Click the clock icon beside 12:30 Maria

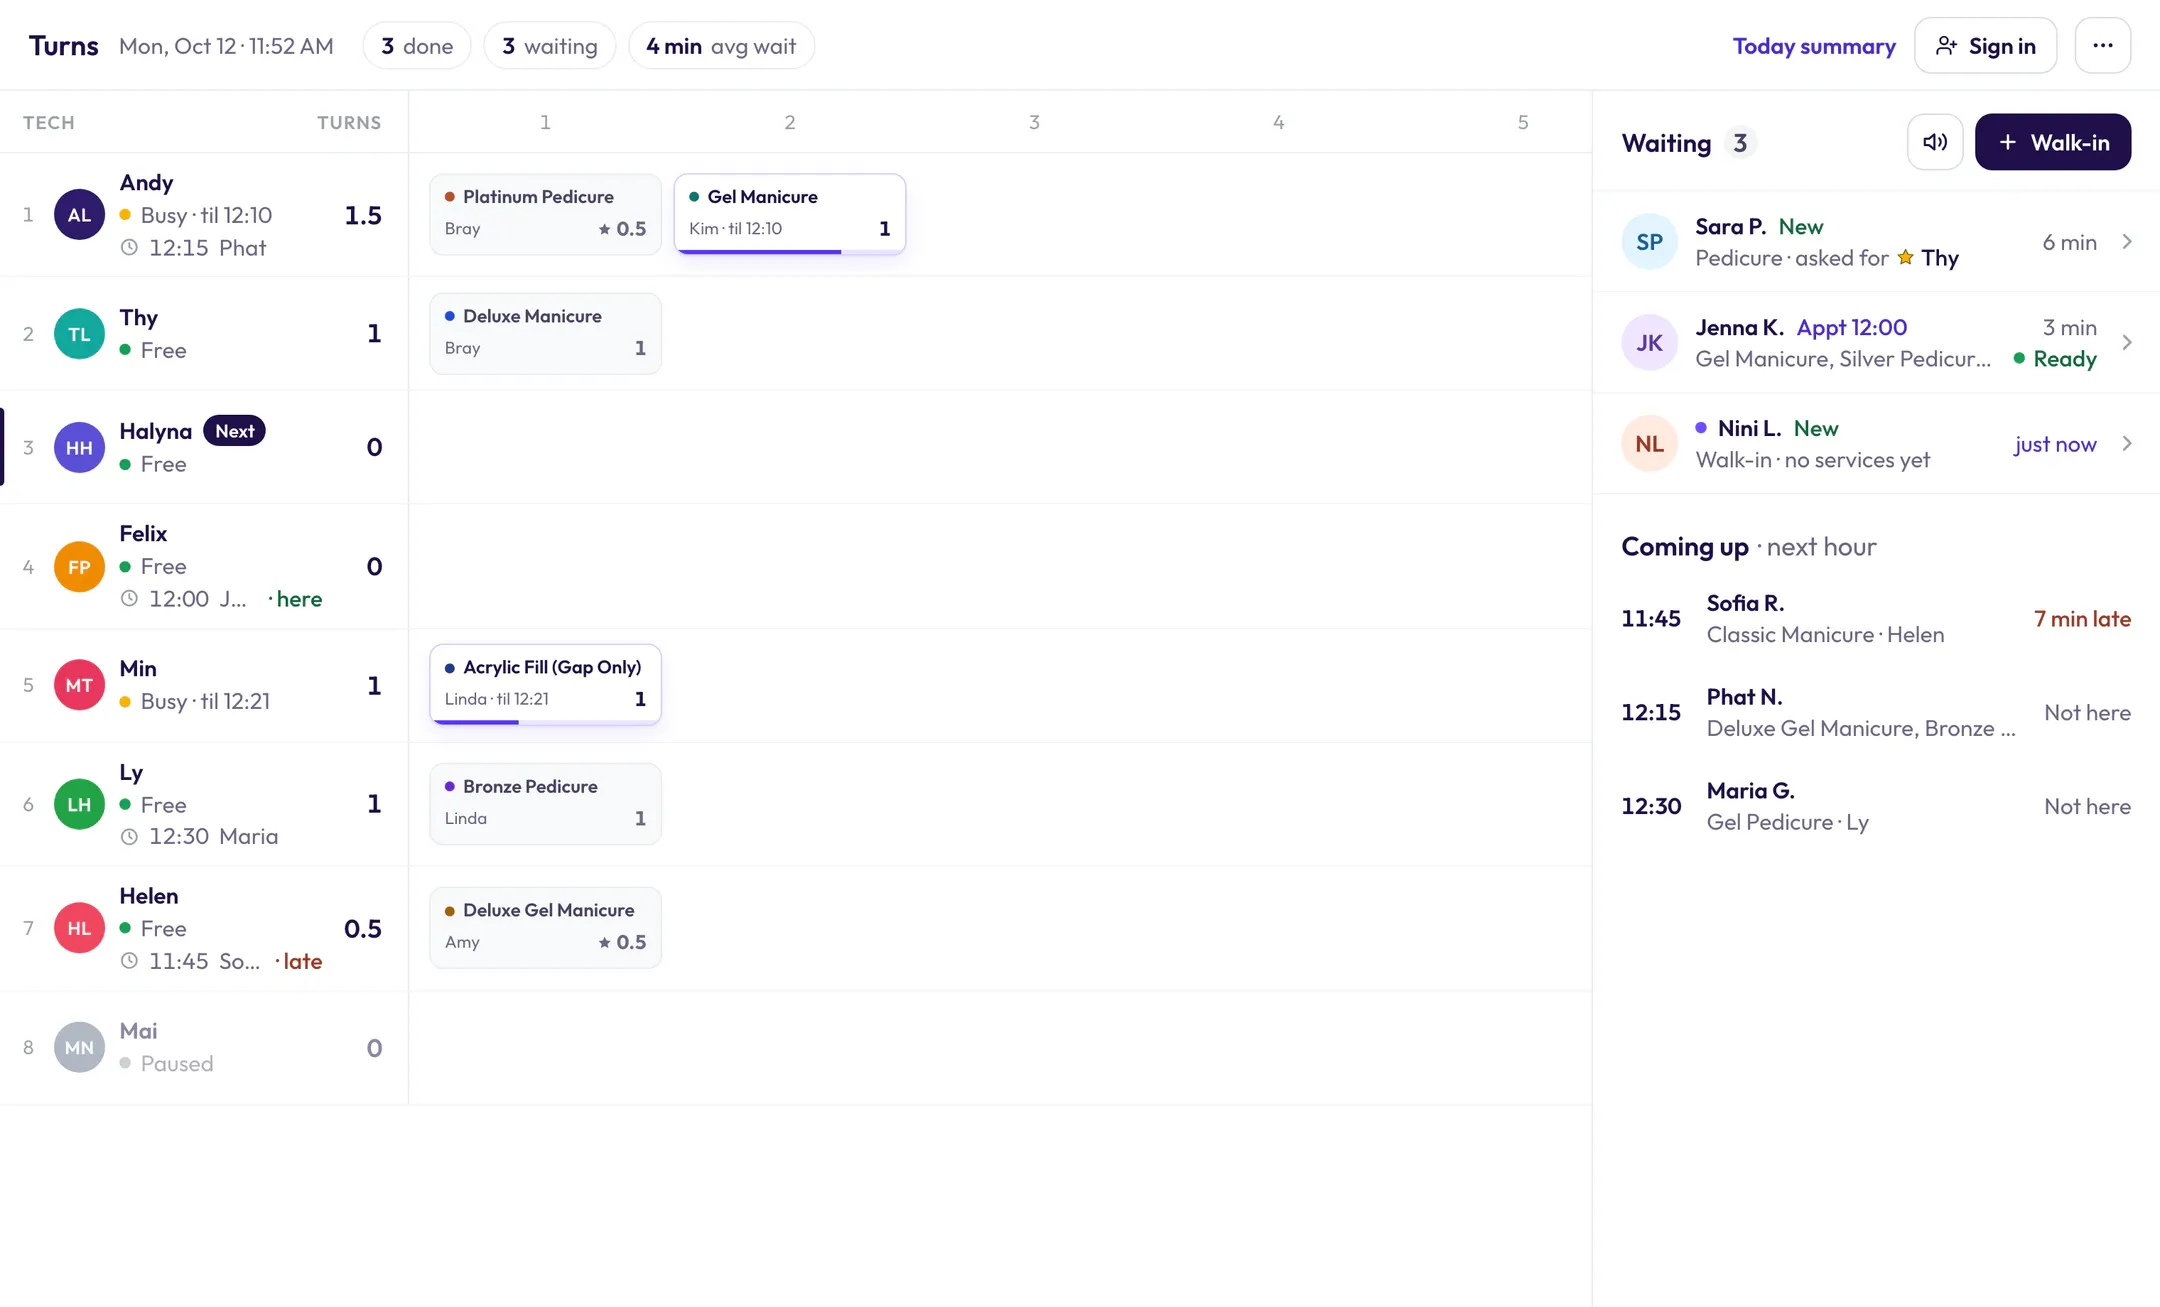(129, 837)
